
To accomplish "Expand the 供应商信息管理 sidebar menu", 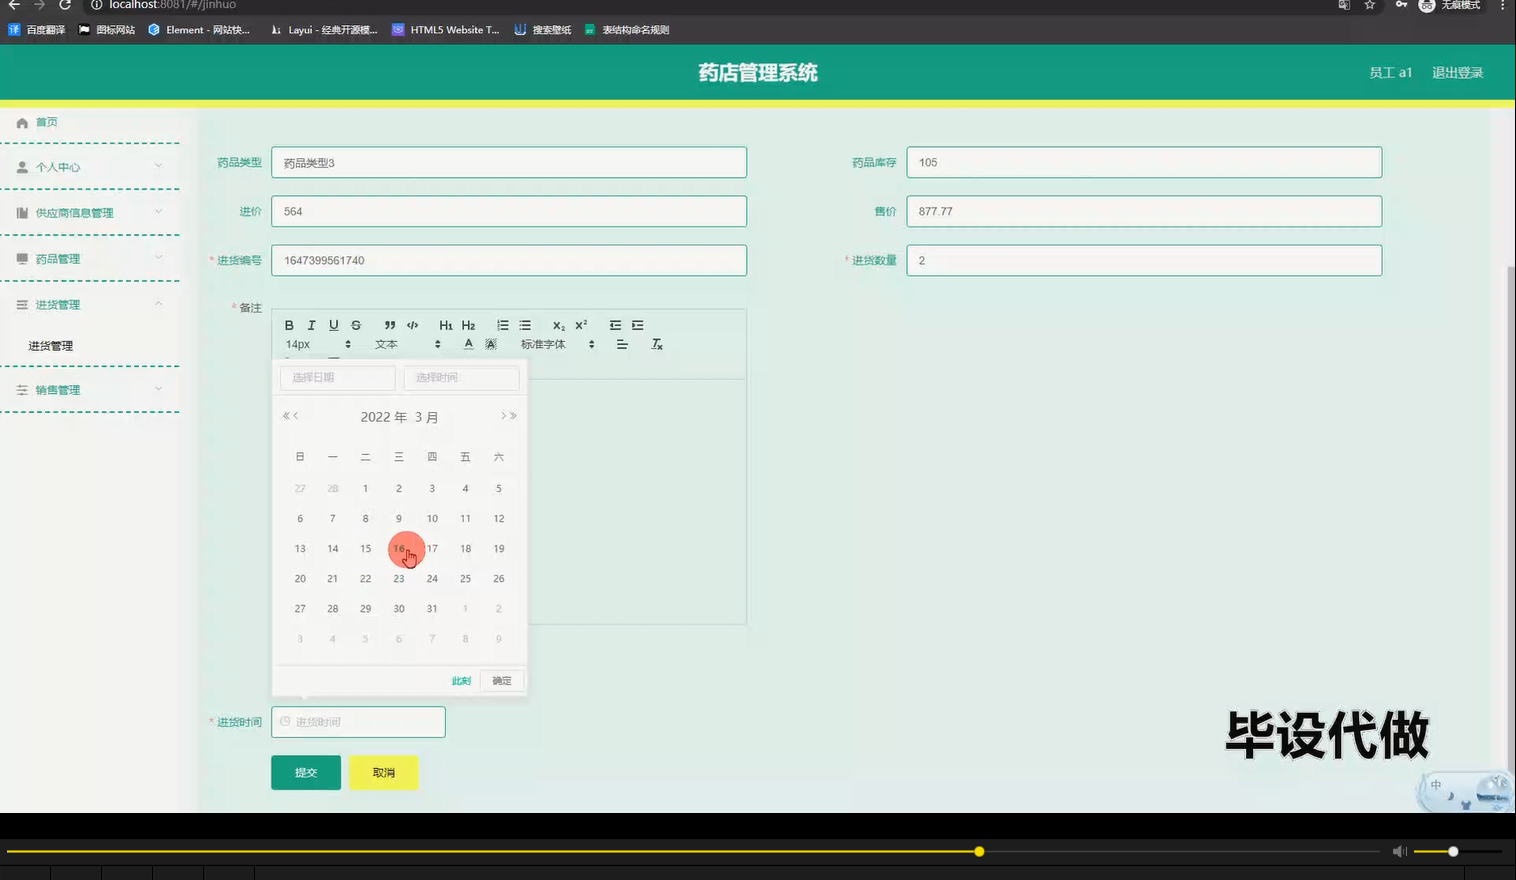I will (90, 212).
